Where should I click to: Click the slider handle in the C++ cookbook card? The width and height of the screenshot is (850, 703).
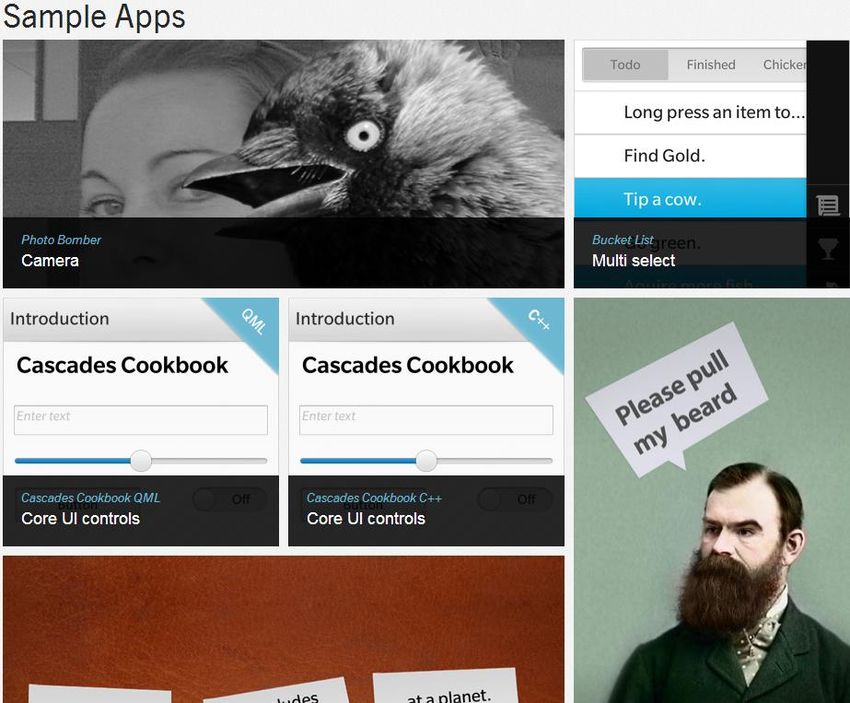tap(427, 461)
